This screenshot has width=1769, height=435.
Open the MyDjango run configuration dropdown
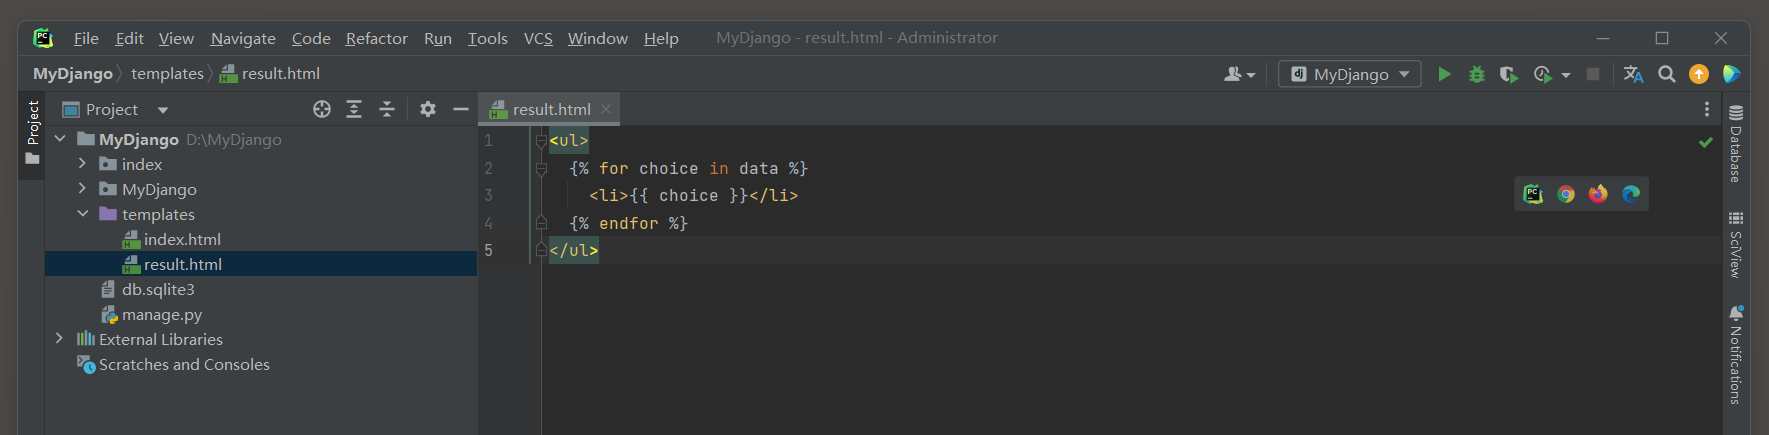[x=1350, y=74]
